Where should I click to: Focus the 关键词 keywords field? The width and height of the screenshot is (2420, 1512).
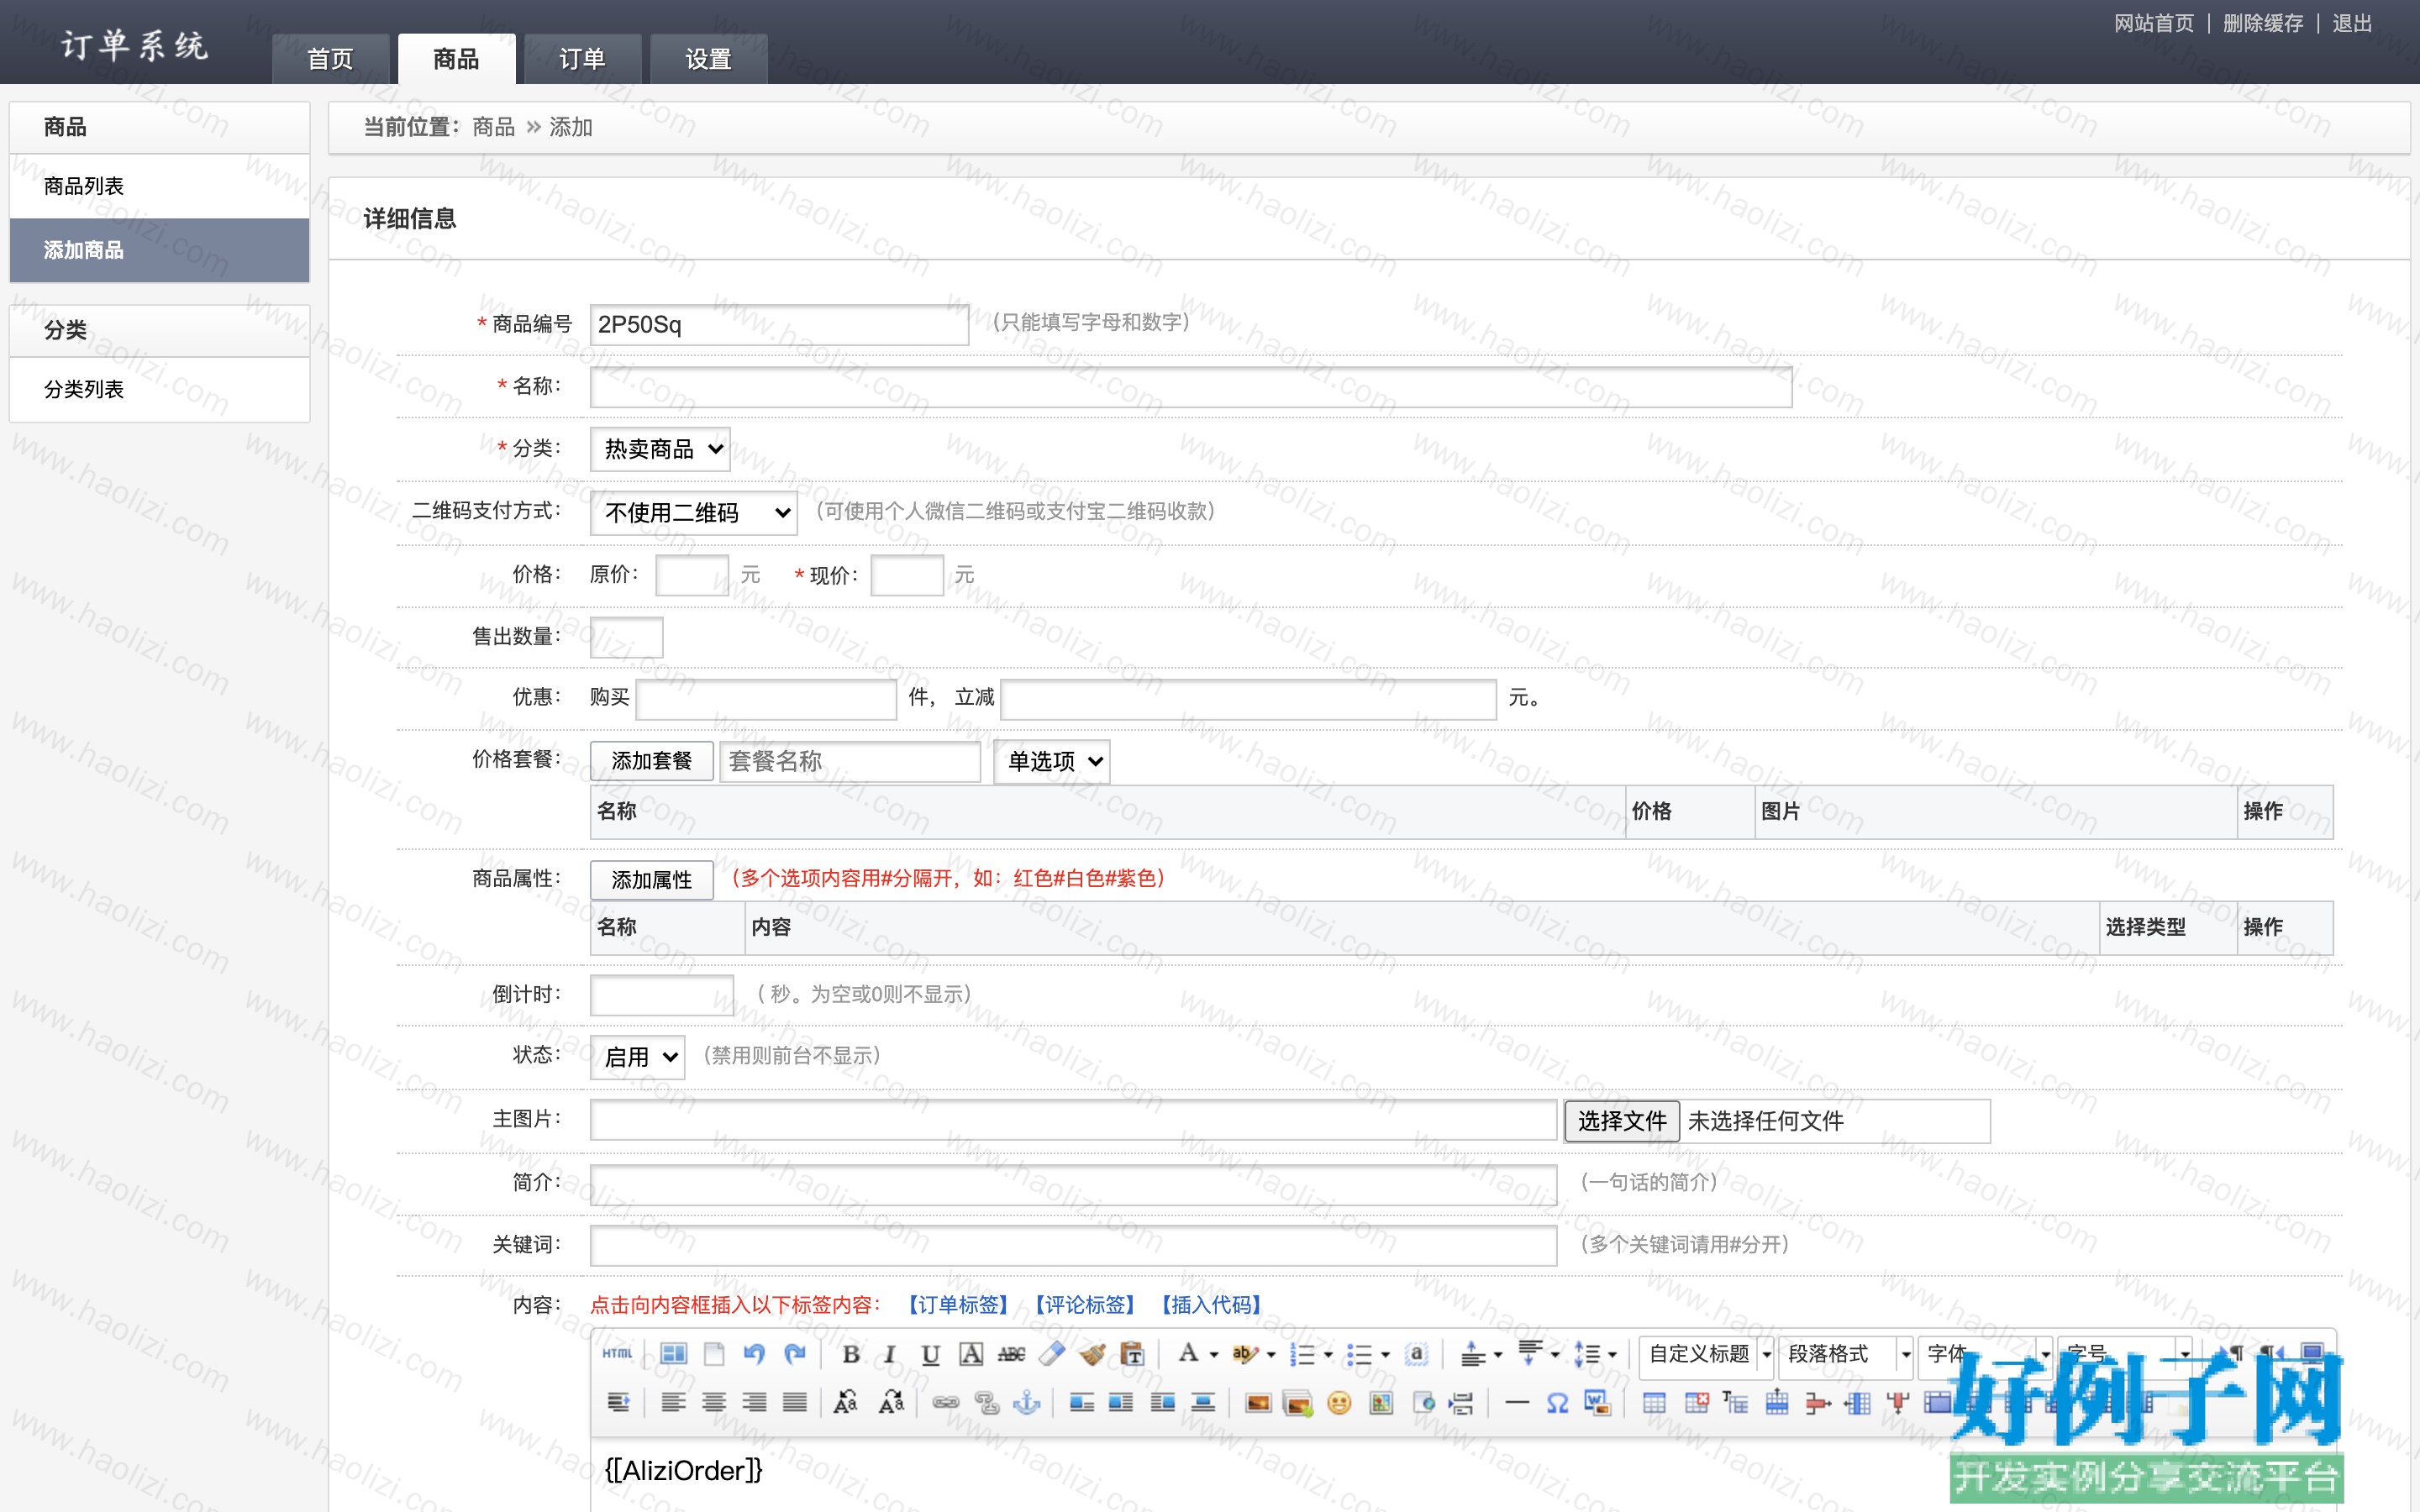[x=1073, y=1245]
